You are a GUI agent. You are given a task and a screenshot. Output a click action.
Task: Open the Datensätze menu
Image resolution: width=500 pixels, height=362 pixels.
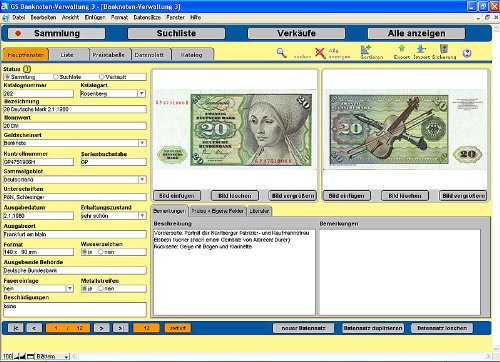(x=147, y=17)
